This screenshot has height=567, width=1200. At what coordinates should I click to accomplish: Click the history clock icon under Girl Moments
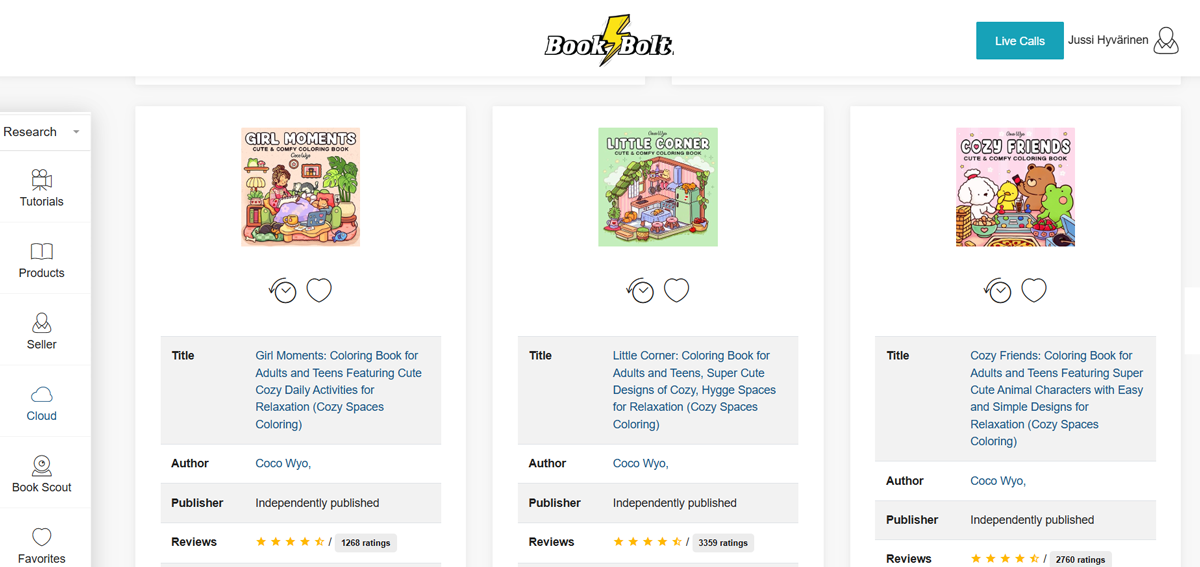coord(284,291)
